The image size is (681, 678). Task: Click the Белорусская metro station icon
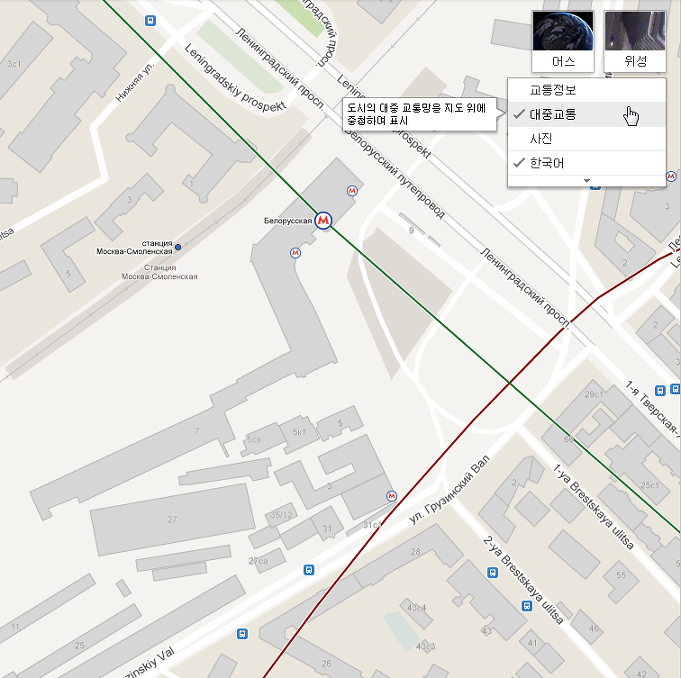coord(323,221)
